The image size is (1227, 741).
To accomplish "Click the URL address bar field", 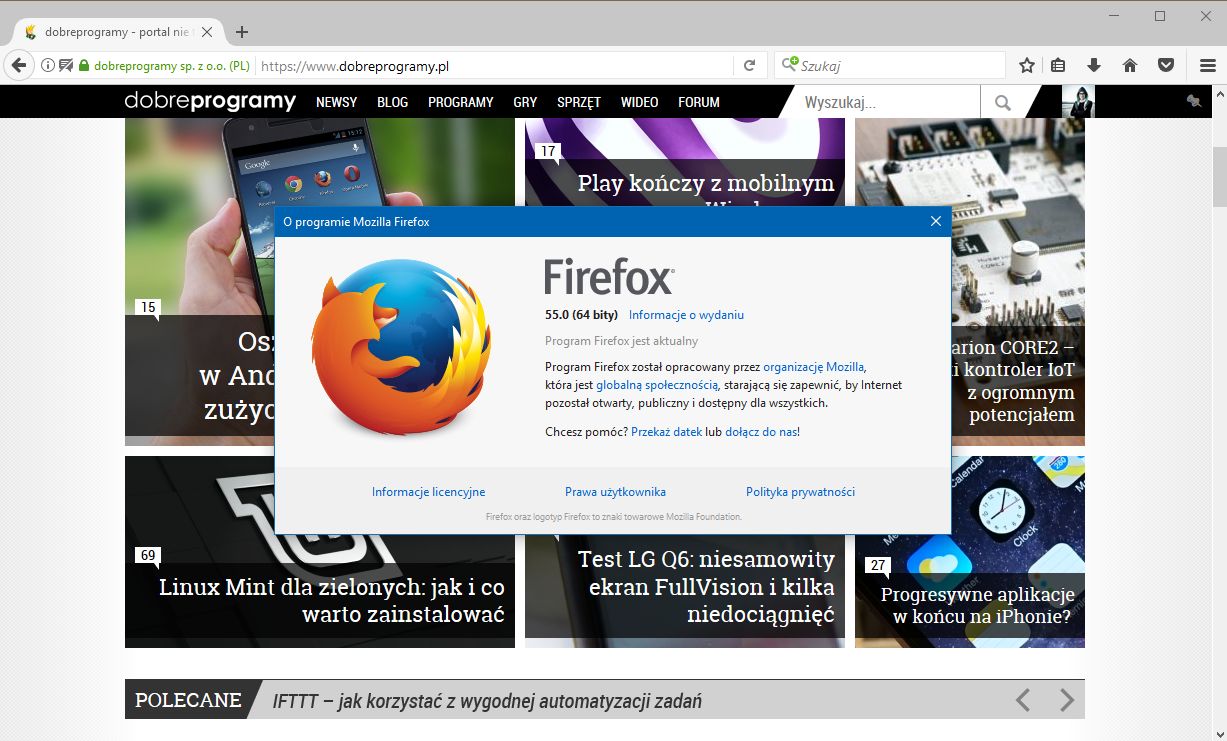I will click(x=495, y=66).
